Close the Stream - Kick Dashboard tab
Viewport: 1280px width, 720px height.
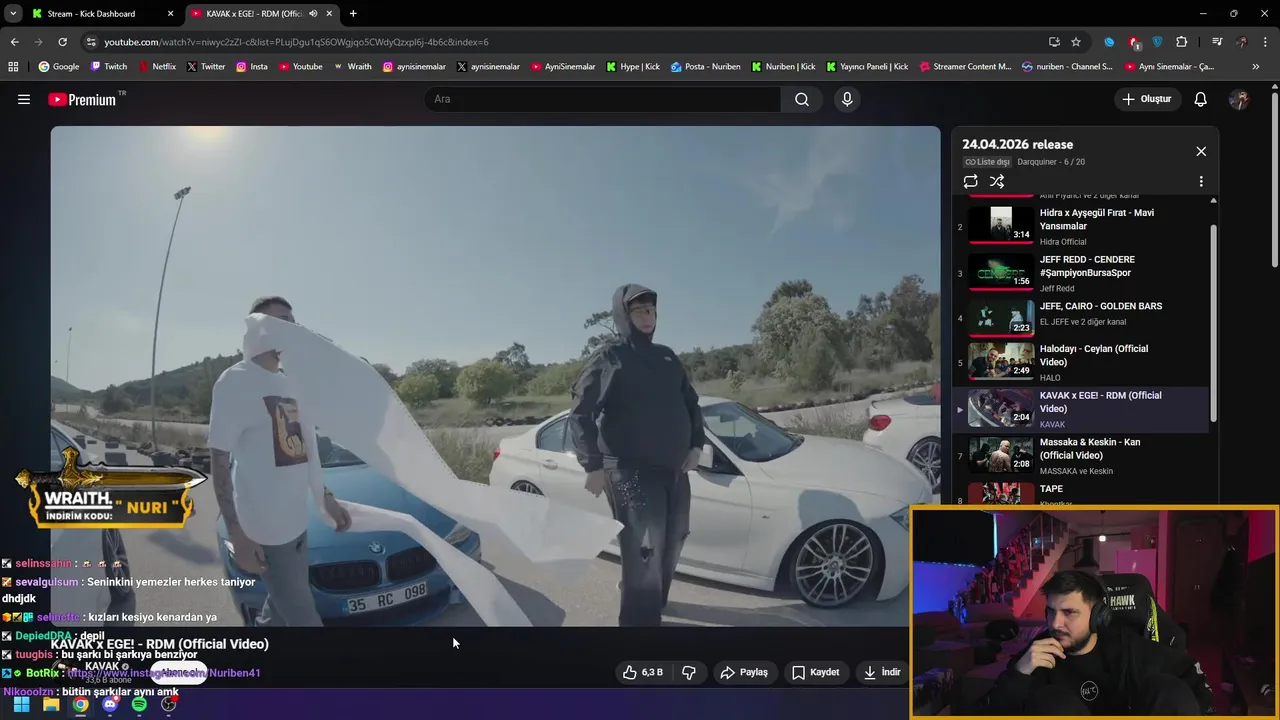[170, 14]
